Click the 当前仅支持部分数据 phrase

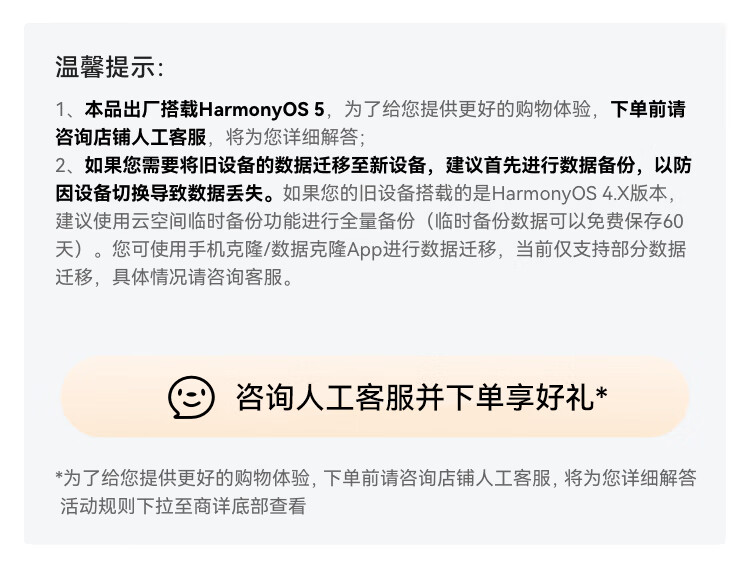(x=601, y=249)
